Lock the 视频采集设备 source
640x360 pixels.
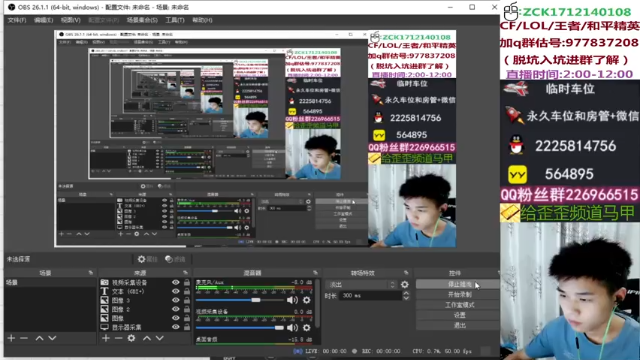pyautogui.click(x=187, y=282)
